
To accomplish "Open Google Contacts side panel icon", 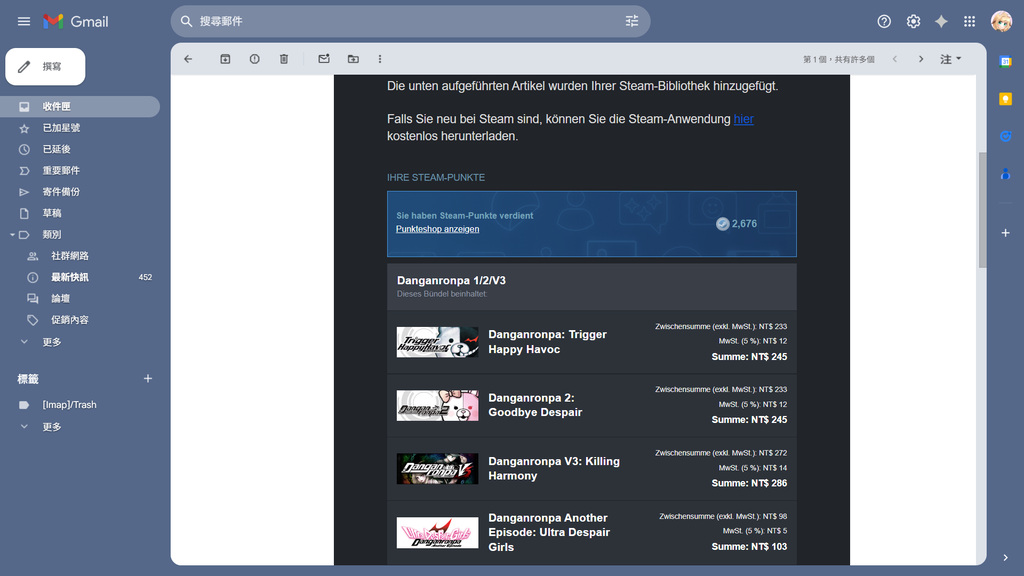I will [1006, 174].
